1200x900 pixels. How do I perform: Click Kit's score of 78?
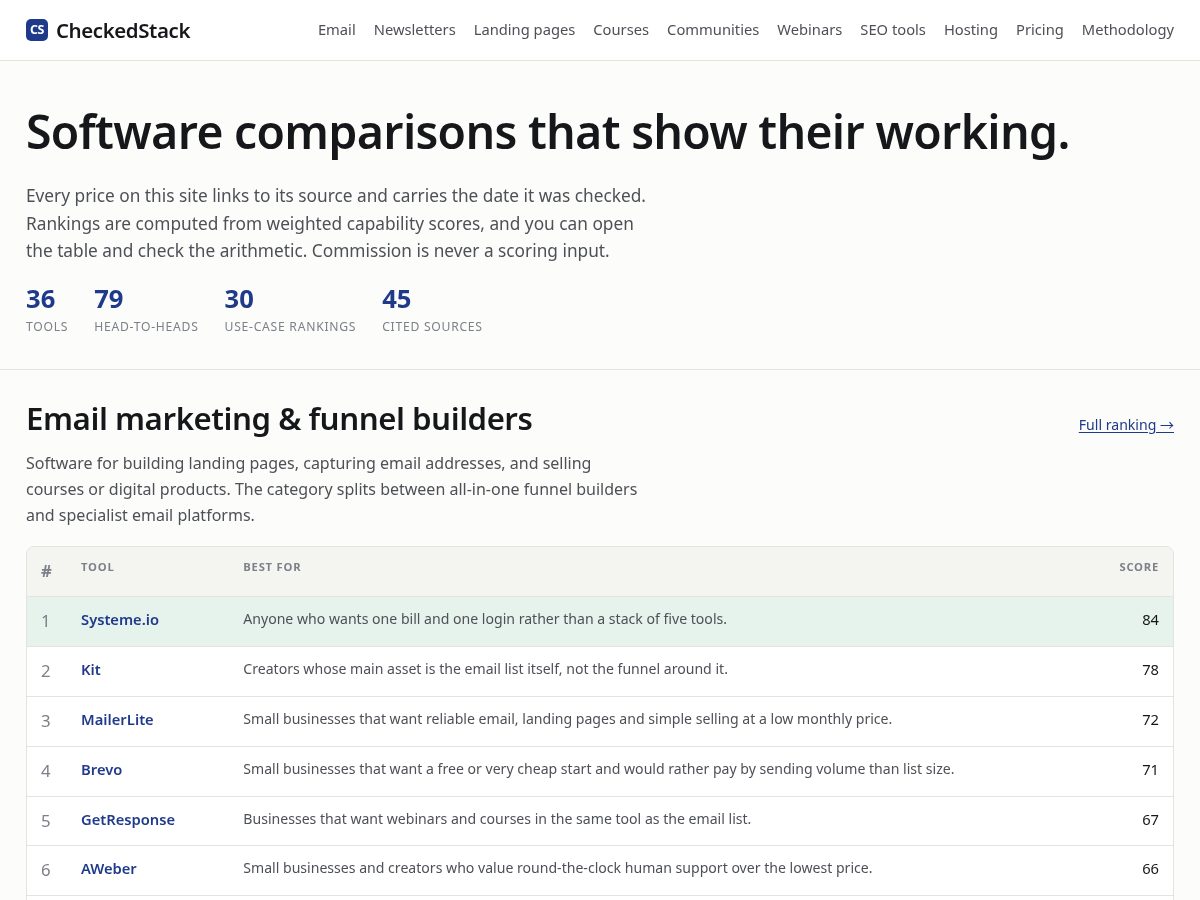tap(1150, 670)
